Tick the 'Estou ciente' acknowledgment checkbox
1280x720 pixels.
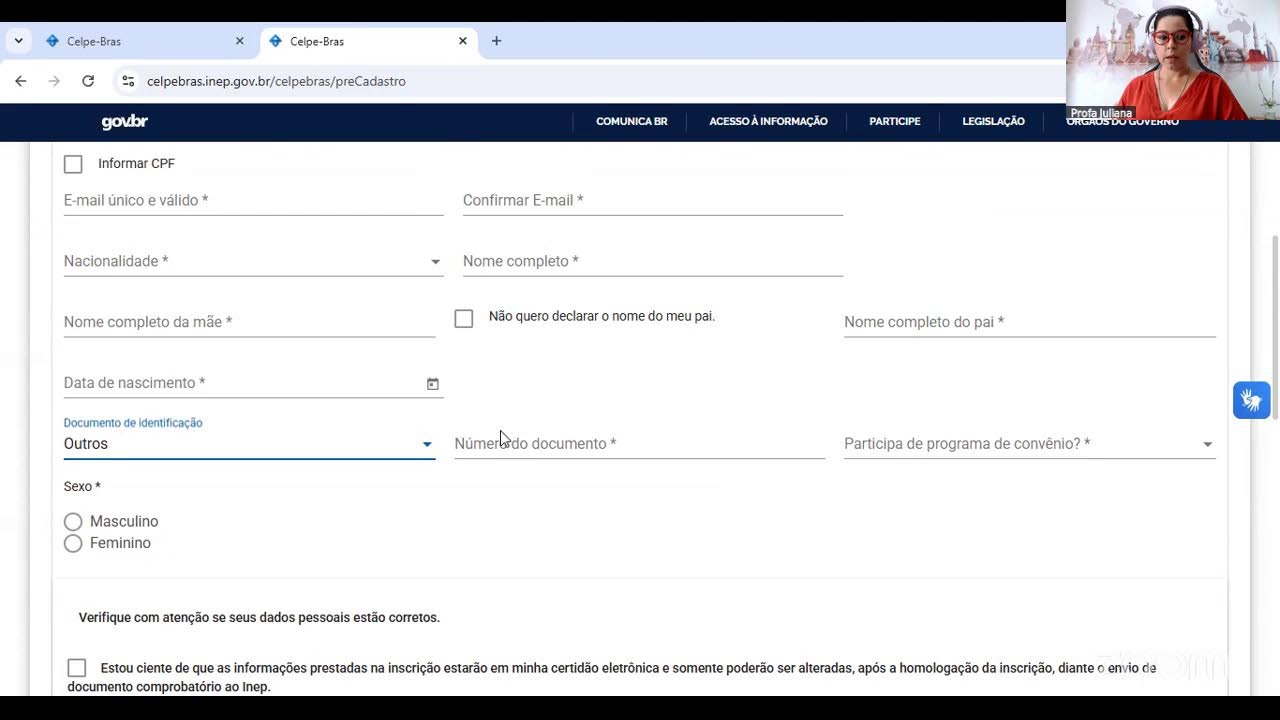[77, 667]
